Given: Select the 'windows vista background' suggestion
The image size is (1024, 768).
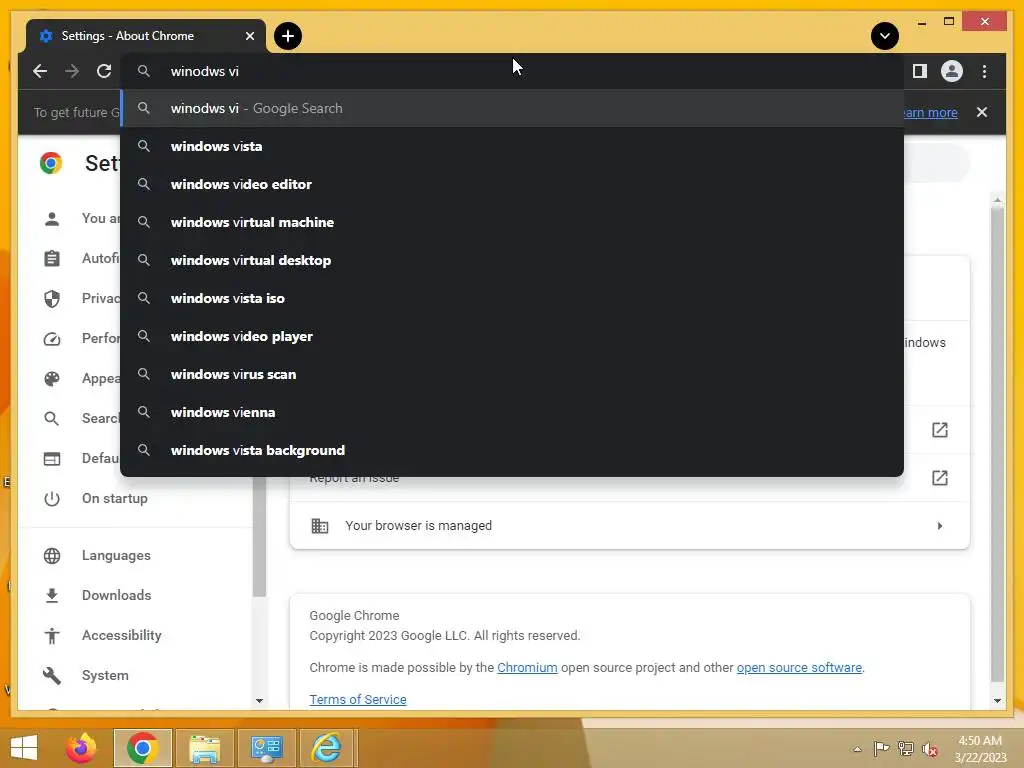Looking at the screenshot, I should coord(512,450).
